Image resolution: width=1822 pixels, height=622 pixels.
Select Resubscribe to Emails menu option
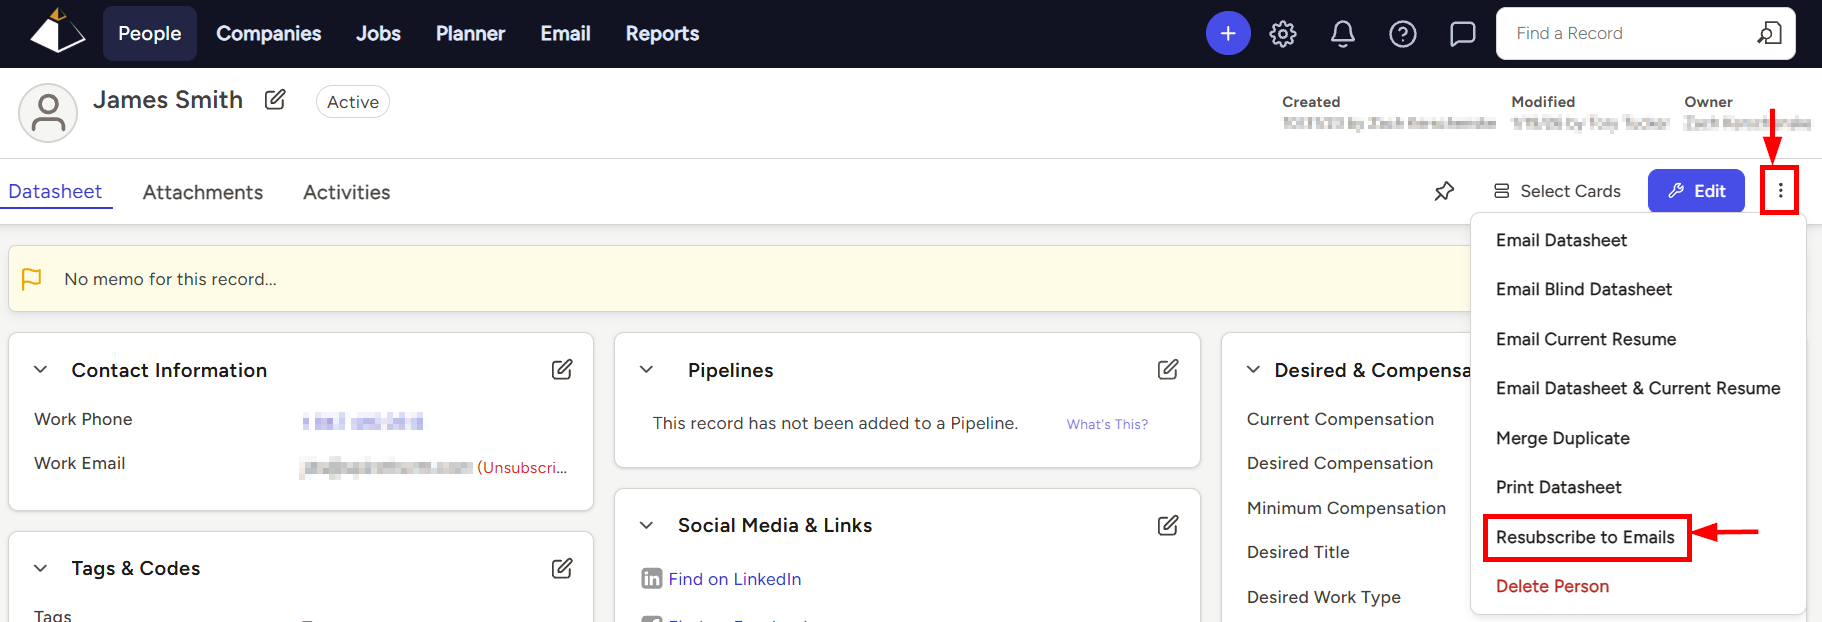click(1585, 538)
